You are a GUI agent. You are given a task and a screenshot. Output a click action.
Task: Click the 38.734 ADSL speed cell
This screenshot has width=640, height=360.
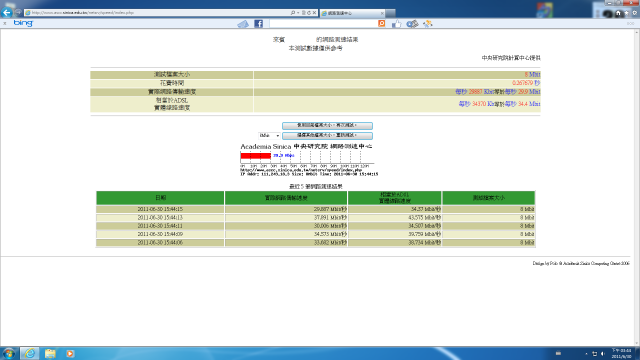395,242
